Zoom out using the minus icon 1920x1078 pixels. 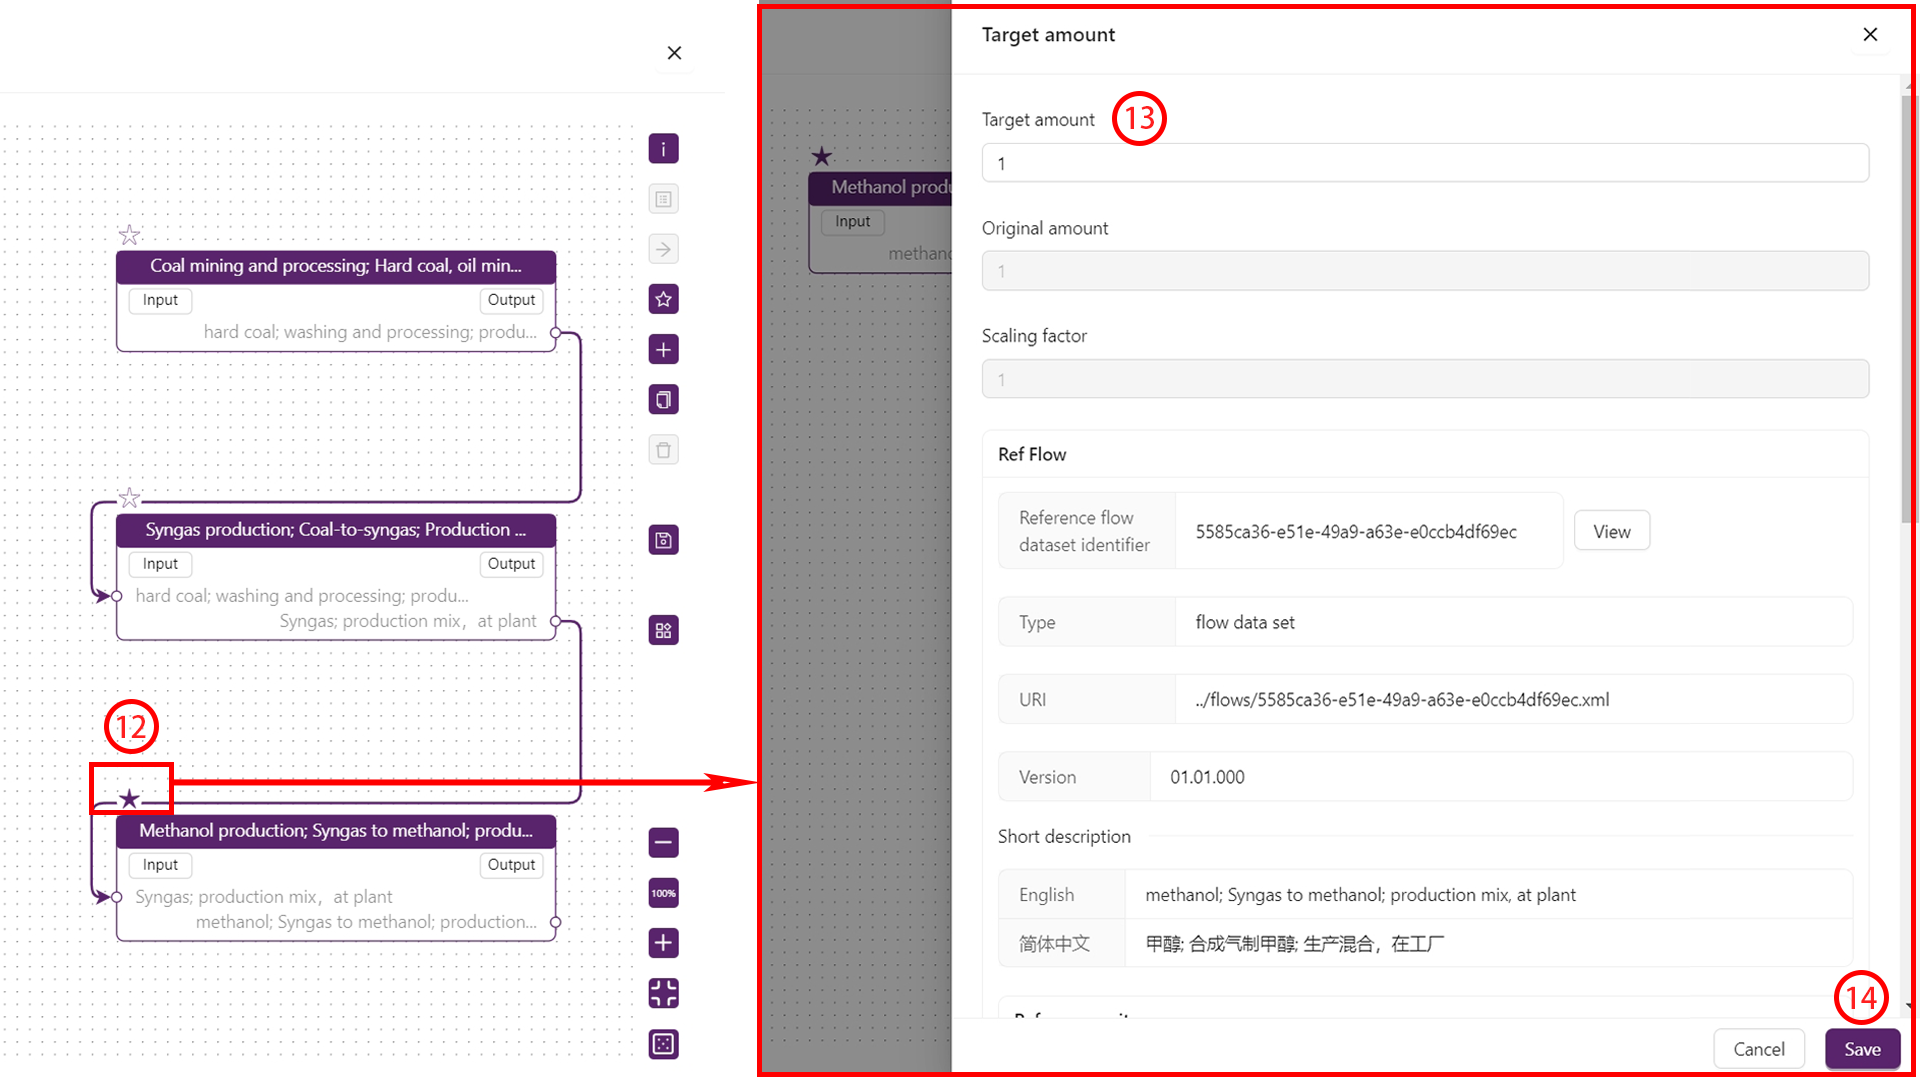[663, 843]
